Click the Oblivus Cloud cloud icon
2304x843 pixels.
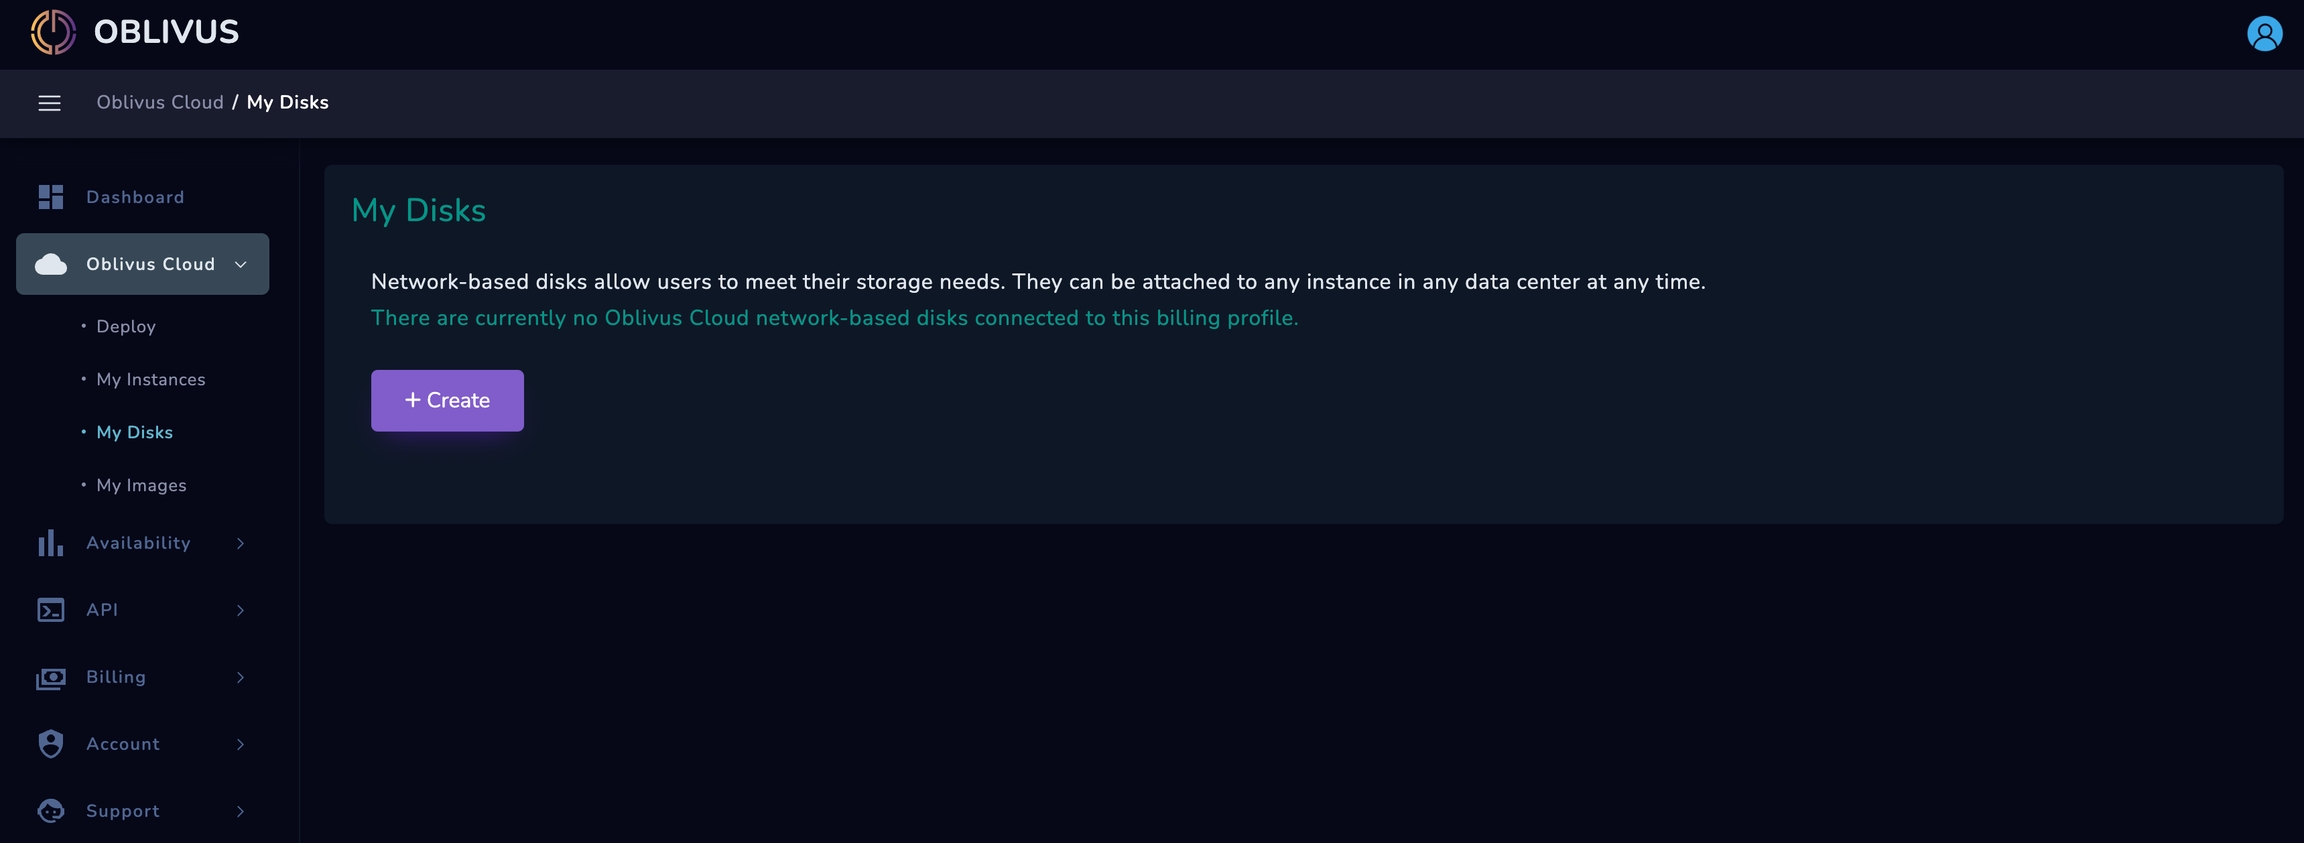pos(51,264)
